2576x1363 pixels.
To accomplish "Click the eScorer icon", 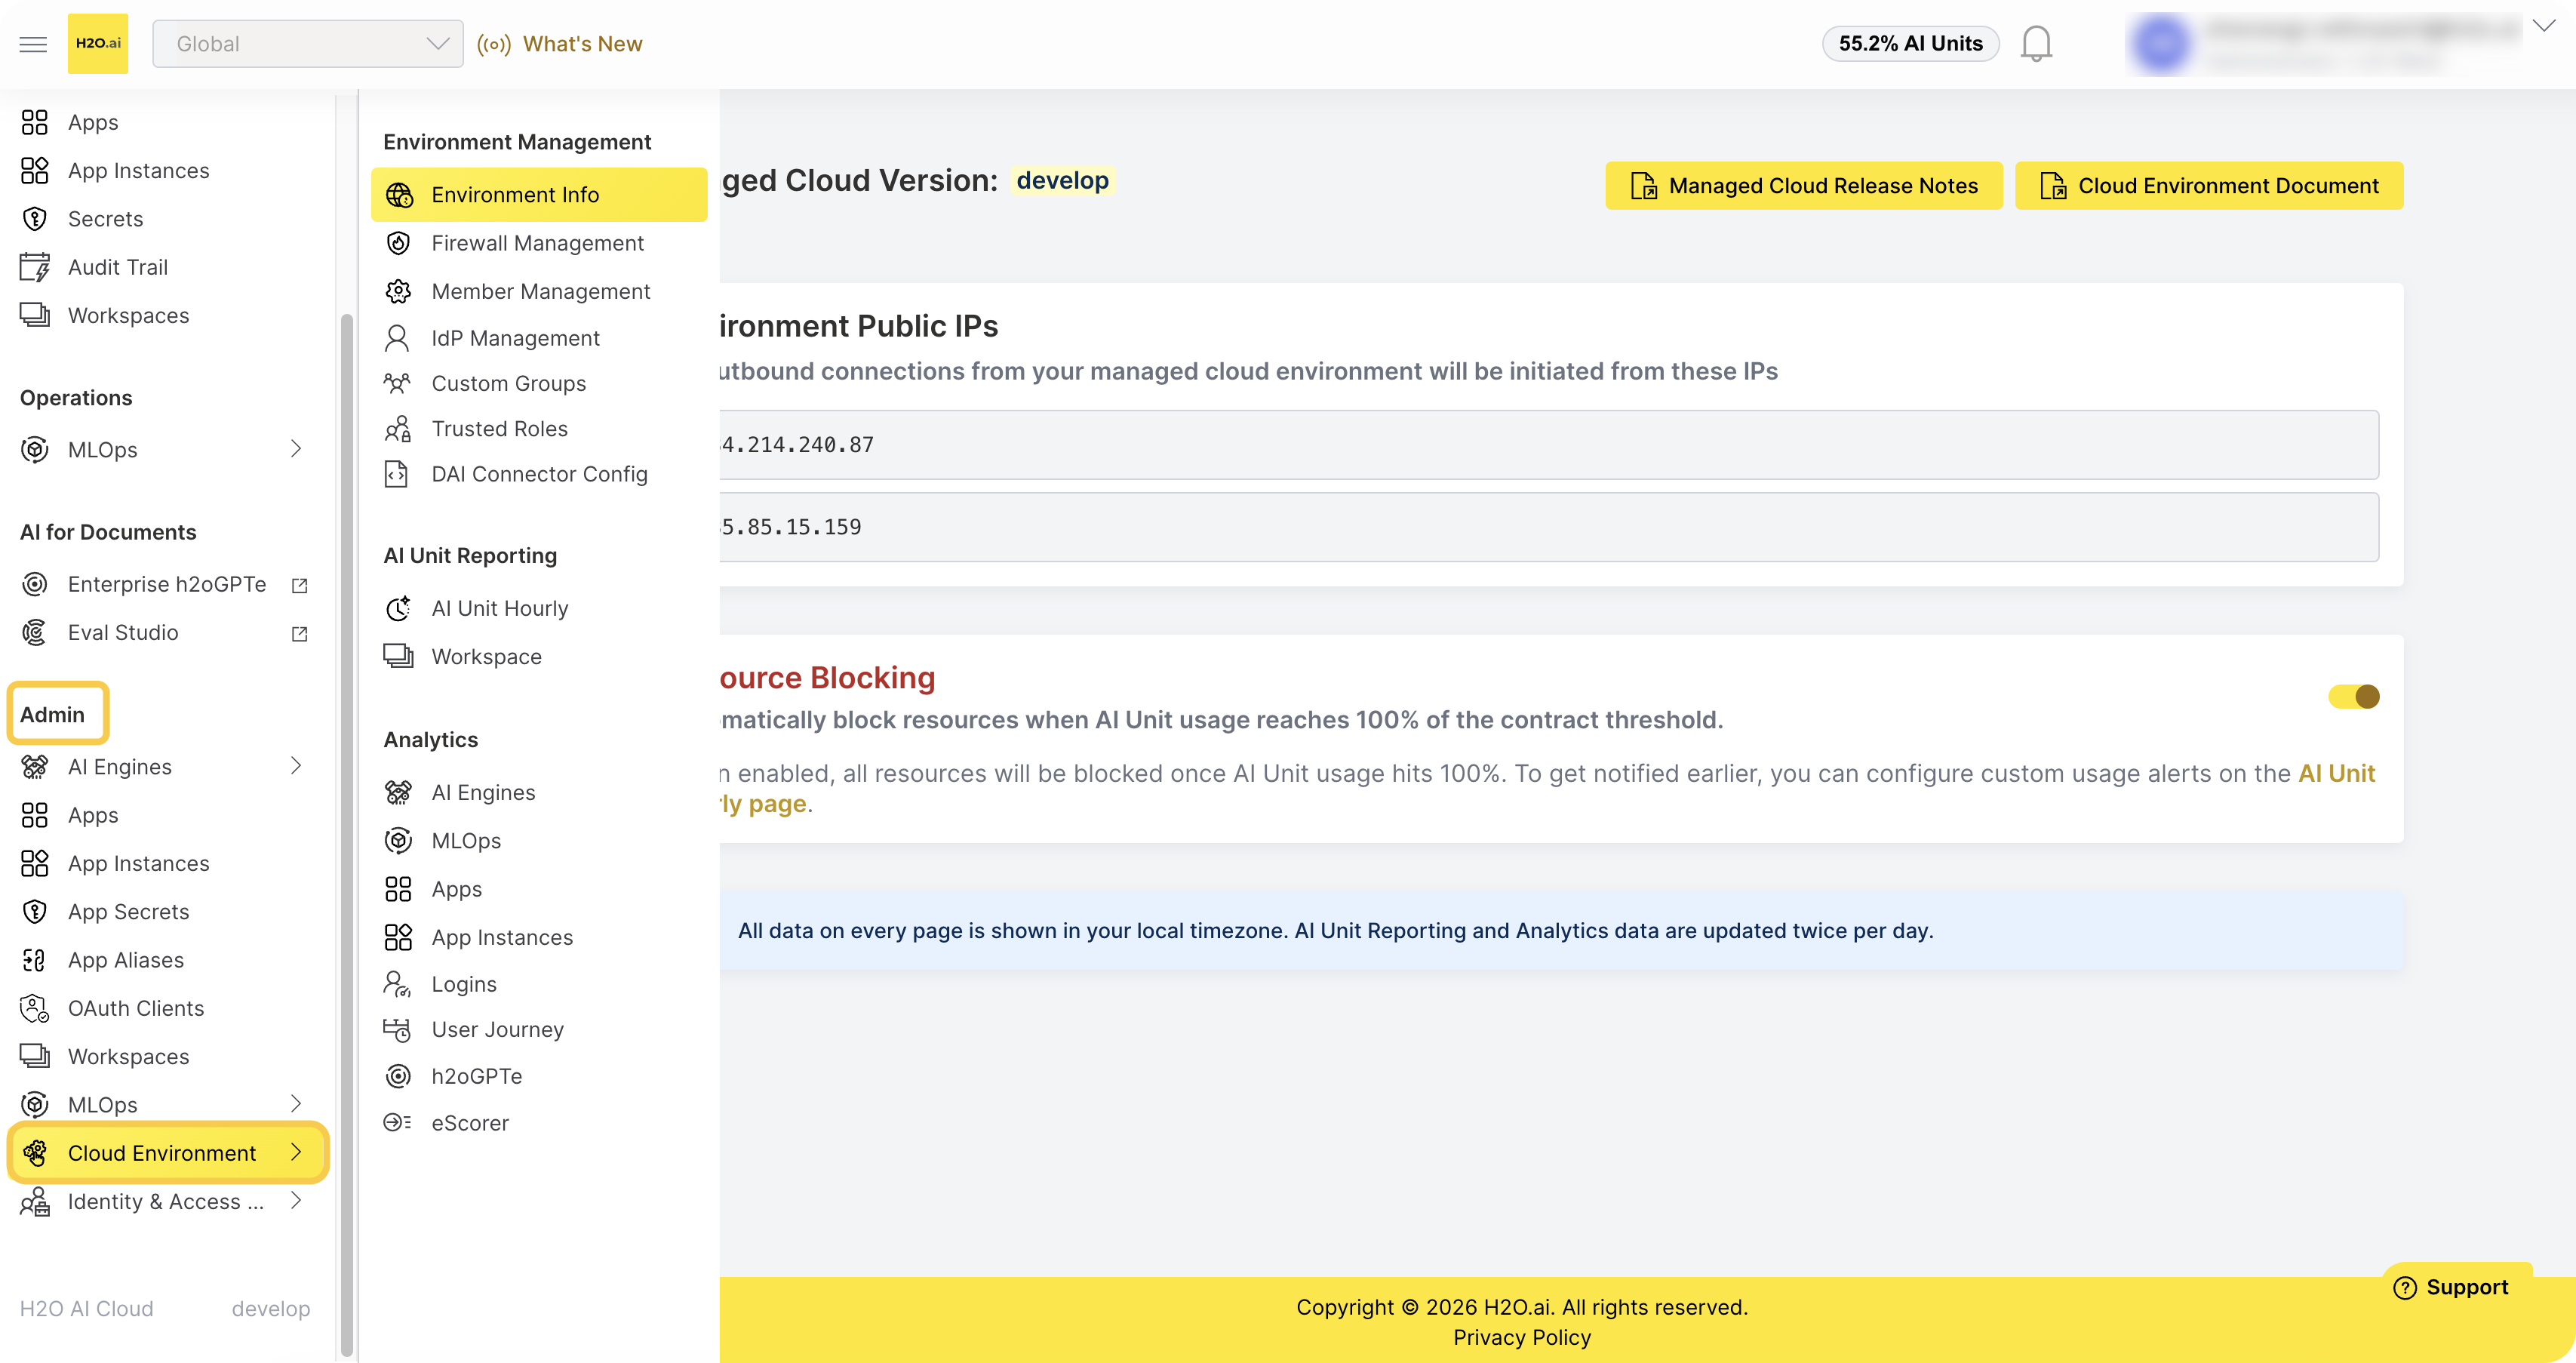I will click(397, 1122).
